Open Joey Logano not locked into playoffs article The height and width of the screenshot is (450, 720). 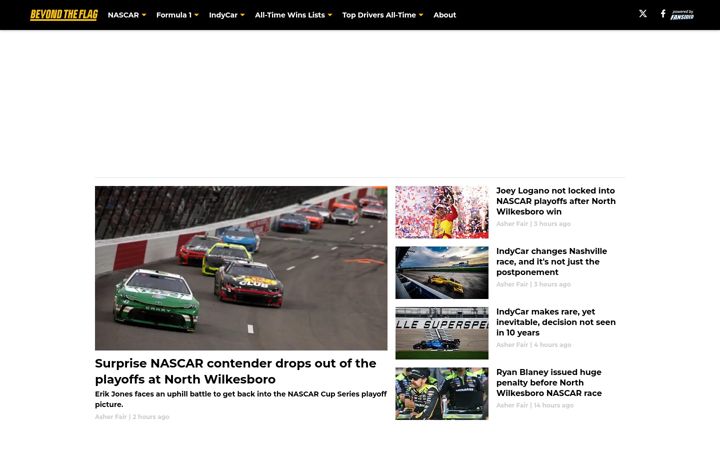[556, 201]
